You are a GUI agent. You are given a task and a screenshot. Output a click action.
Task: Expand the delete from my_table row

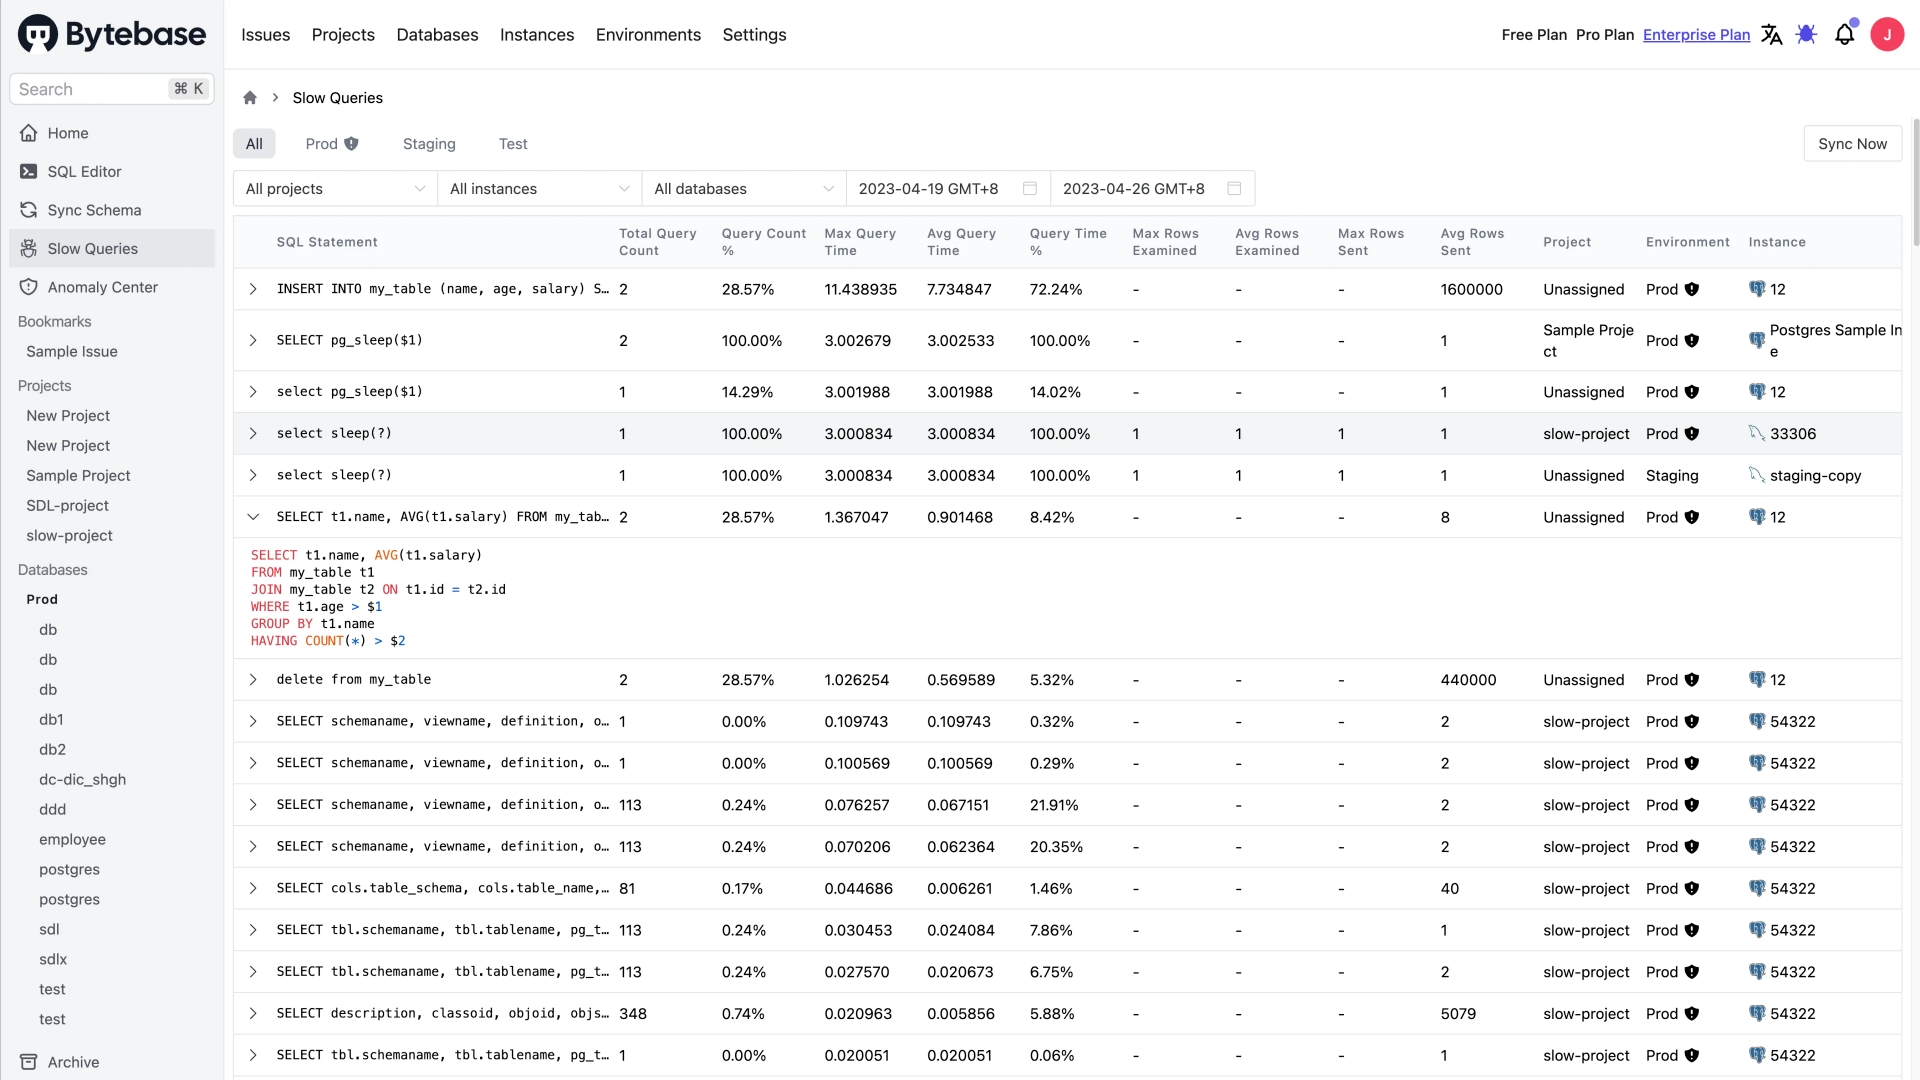(x=253, y=680)
